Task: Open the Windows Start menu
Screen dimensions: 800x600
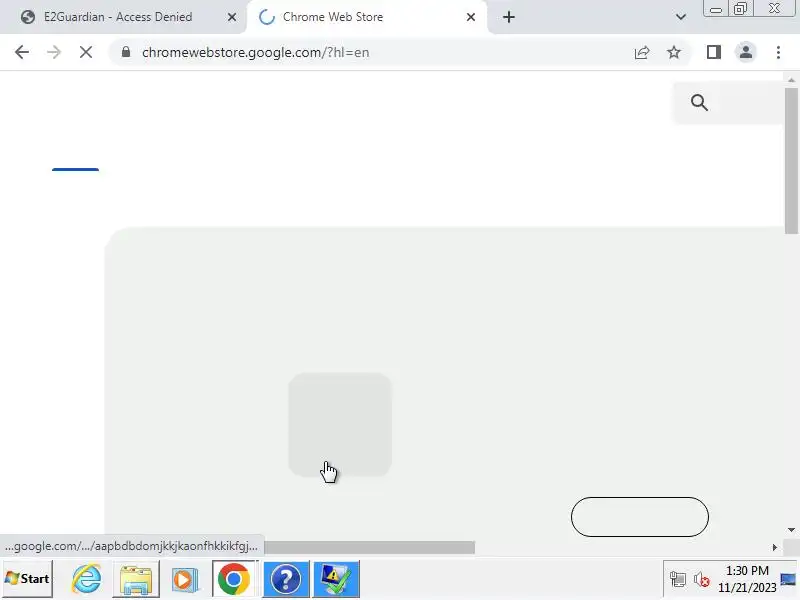Action: point(28,579)
